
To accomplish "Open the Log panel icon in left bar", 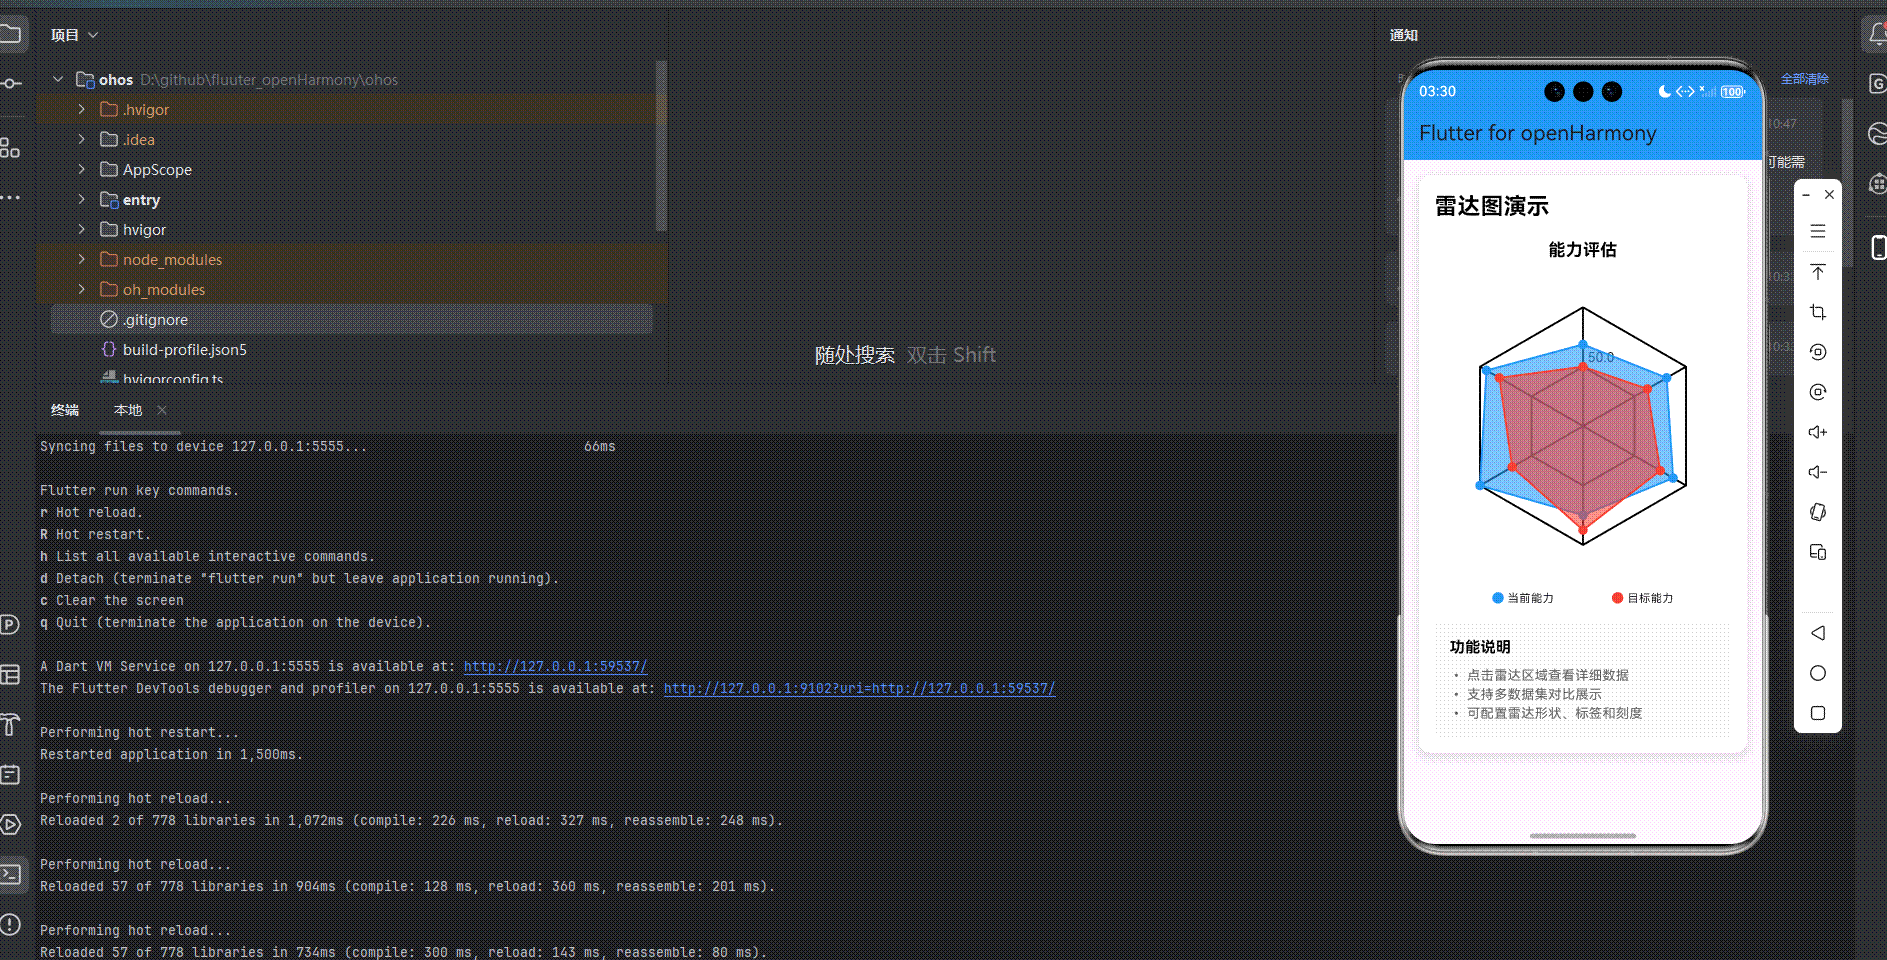I will point(10,775).
